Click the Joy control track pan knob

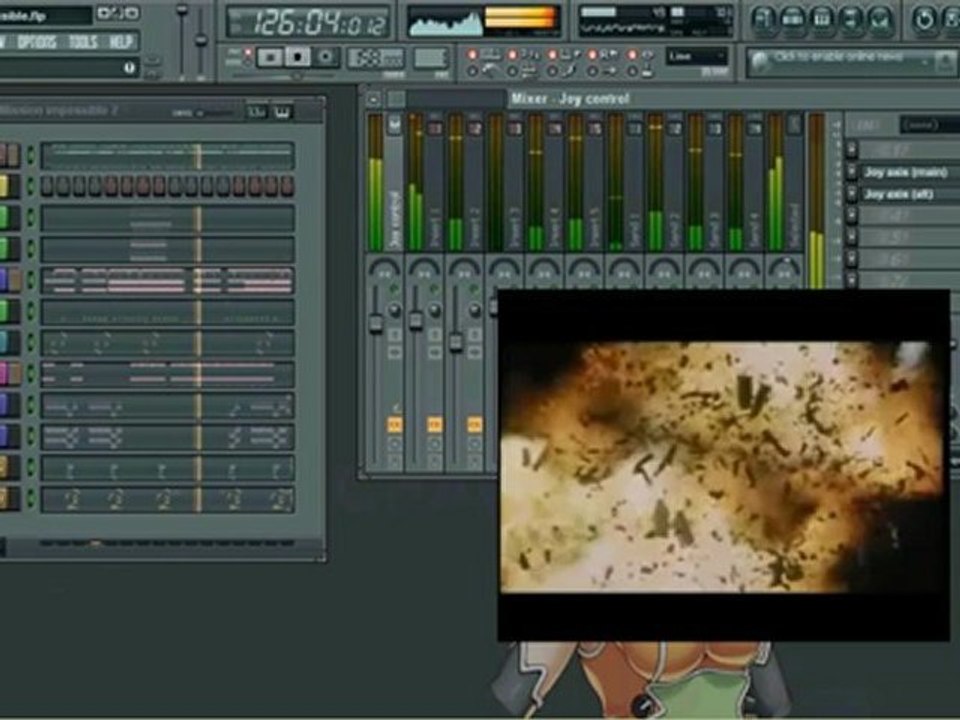tap(385, 271)
